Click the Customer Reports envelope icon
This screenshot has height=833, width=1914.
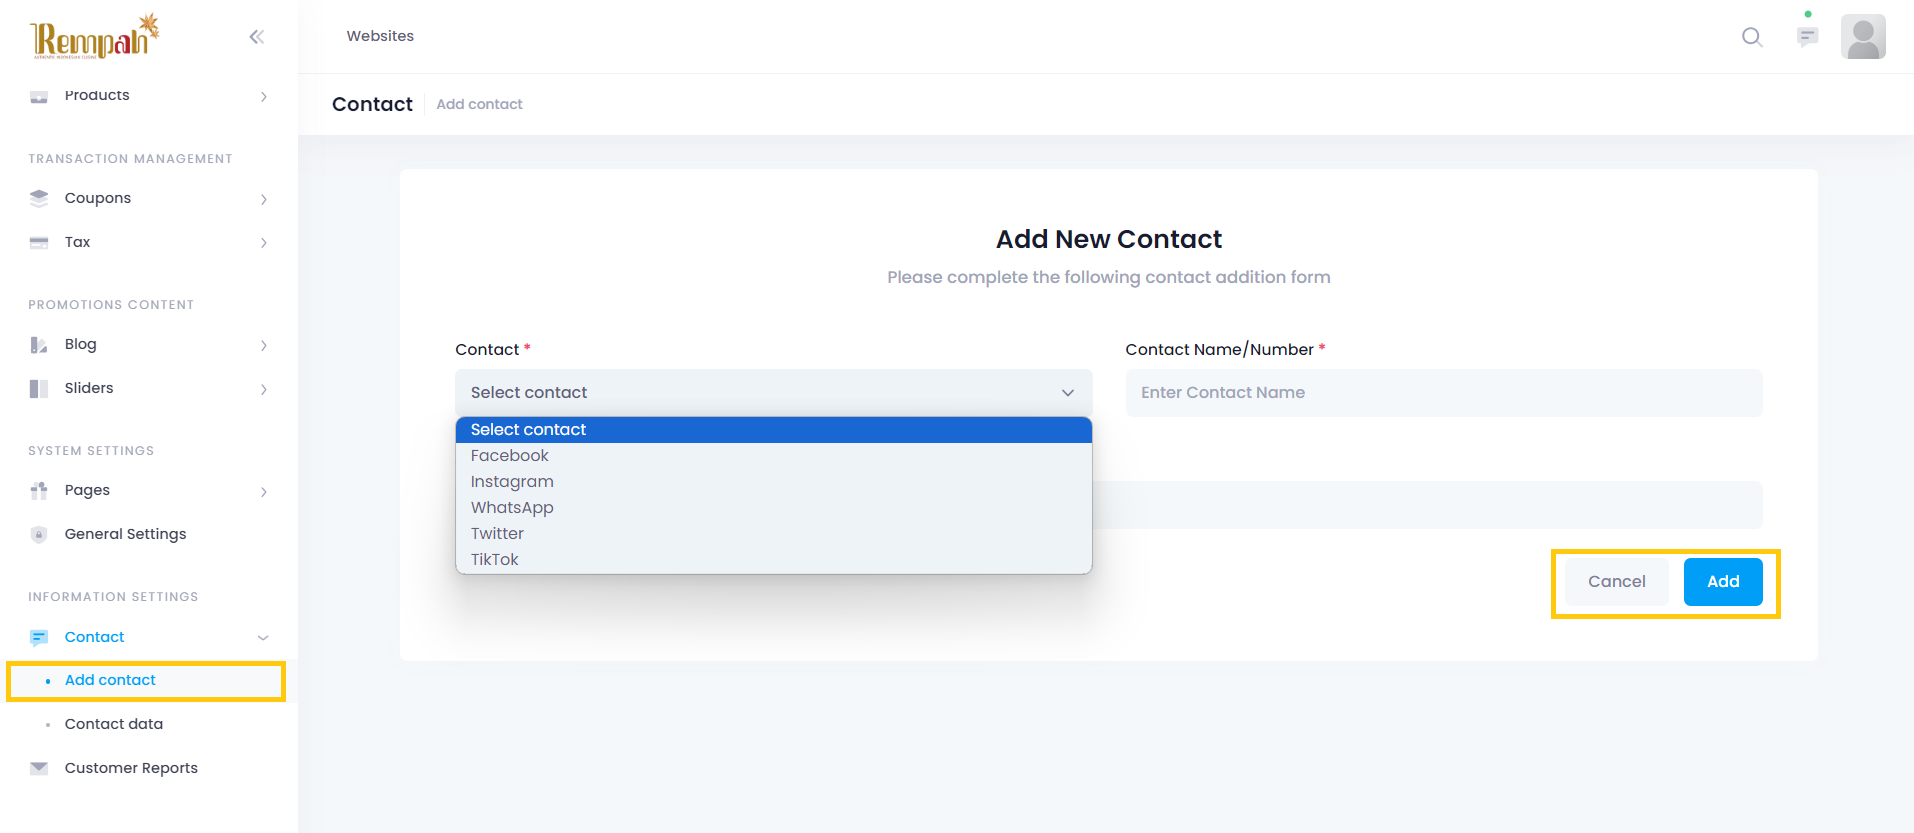tap(39, 768)
